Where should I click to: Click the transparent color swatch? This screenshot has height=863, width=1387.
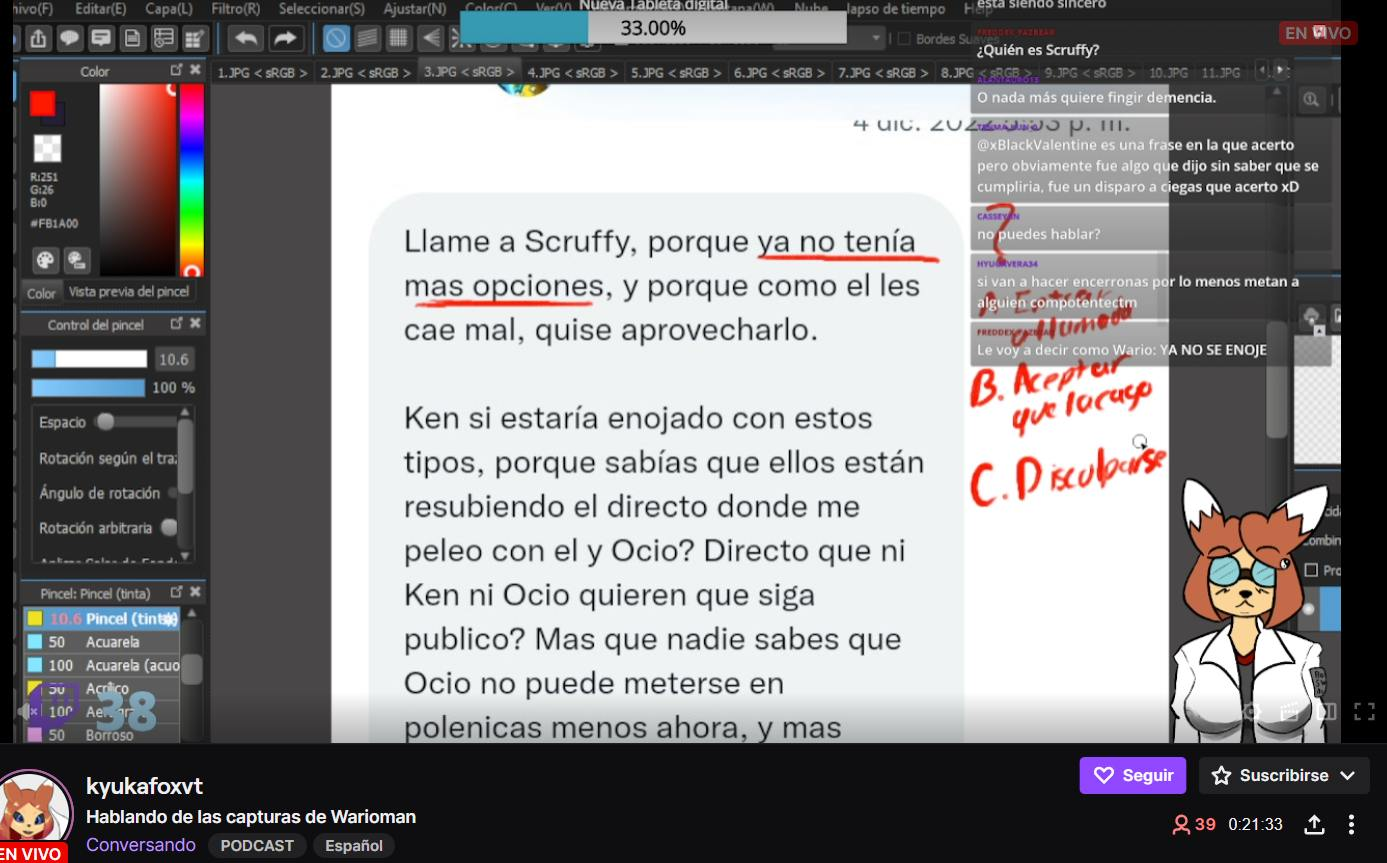(x=47, y=148)
